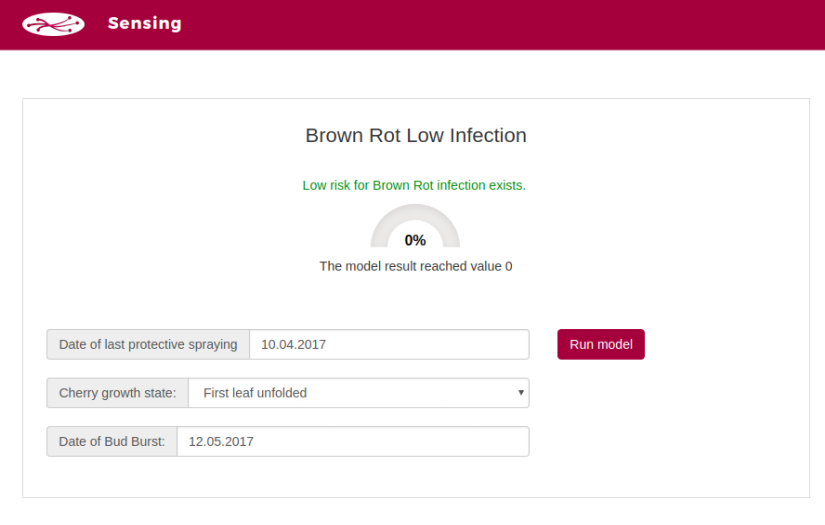Click the "Date of Bud Burst:" label
825x525 pixels.
(x=112, y=441)
